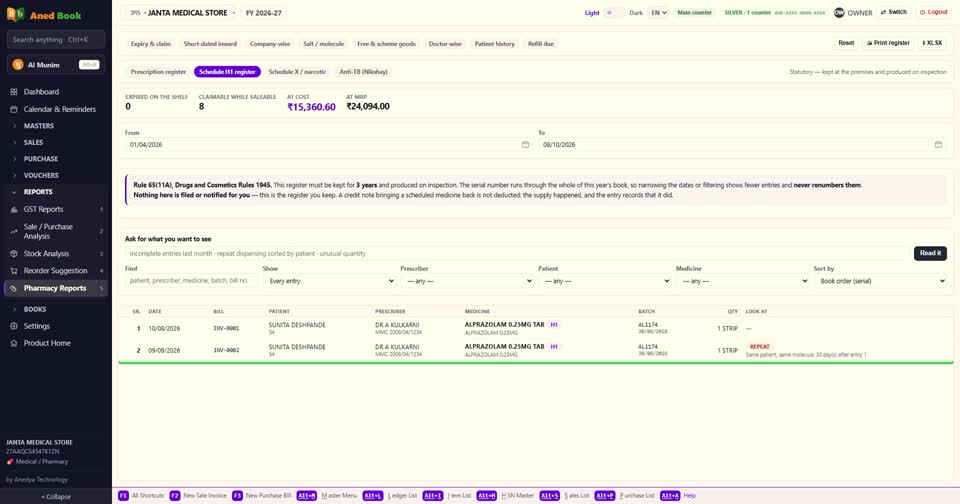Image resolution: width=960 pixels, height=504 pixels.
Task: Click the Alt+M Master Menu key badge
Action: (x=307, y=495)
